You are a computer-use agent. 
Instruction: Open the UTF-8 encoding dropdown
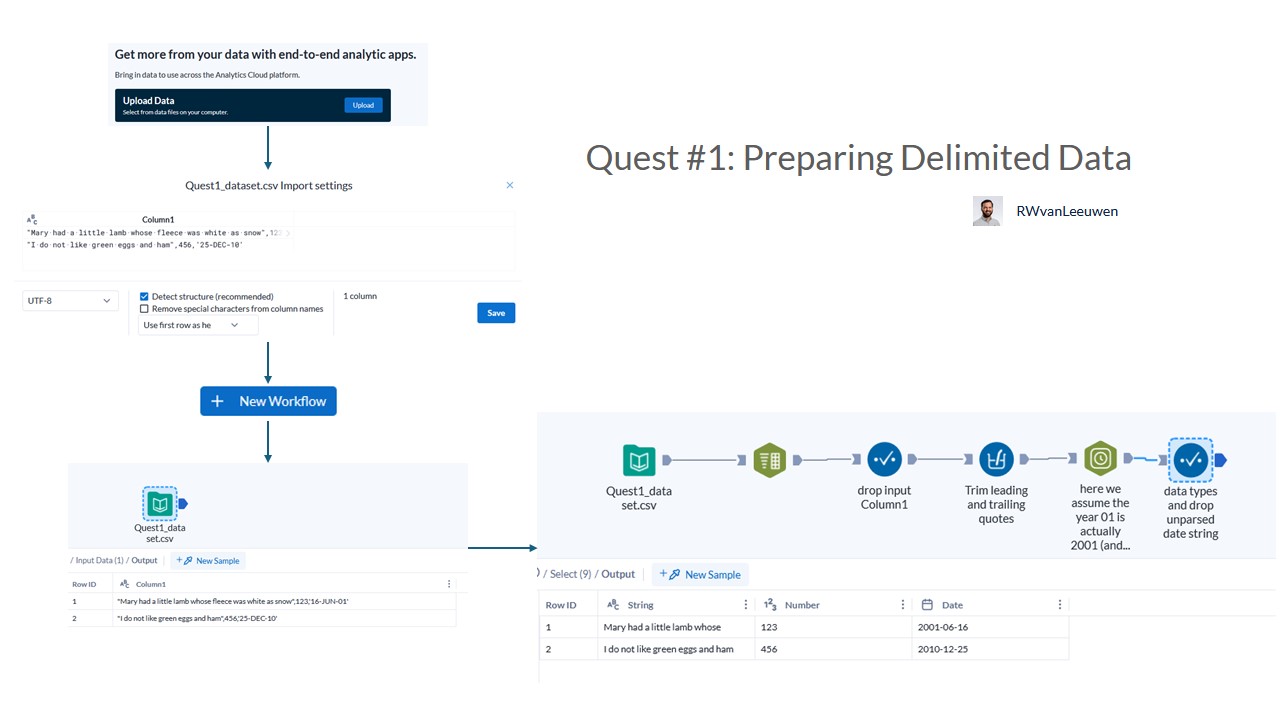[x=70, y=300]
